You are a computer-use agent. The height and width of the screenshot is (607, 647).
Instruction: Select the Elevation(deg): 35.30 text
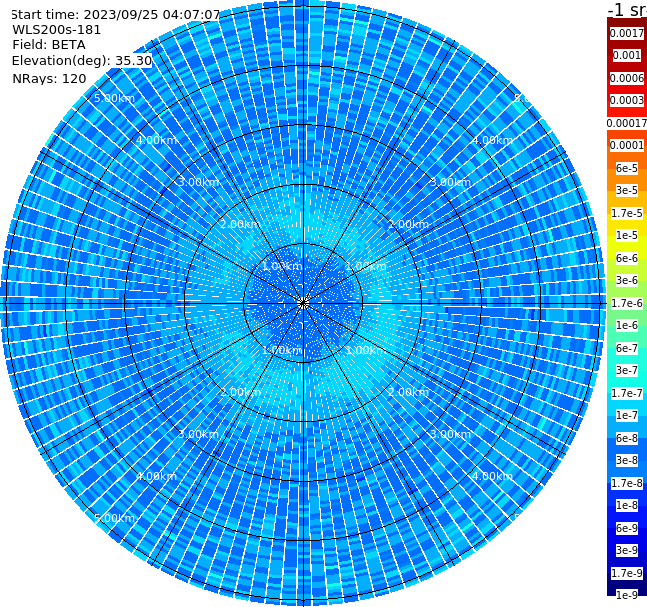pyautogui.click(x=82, y=61)
